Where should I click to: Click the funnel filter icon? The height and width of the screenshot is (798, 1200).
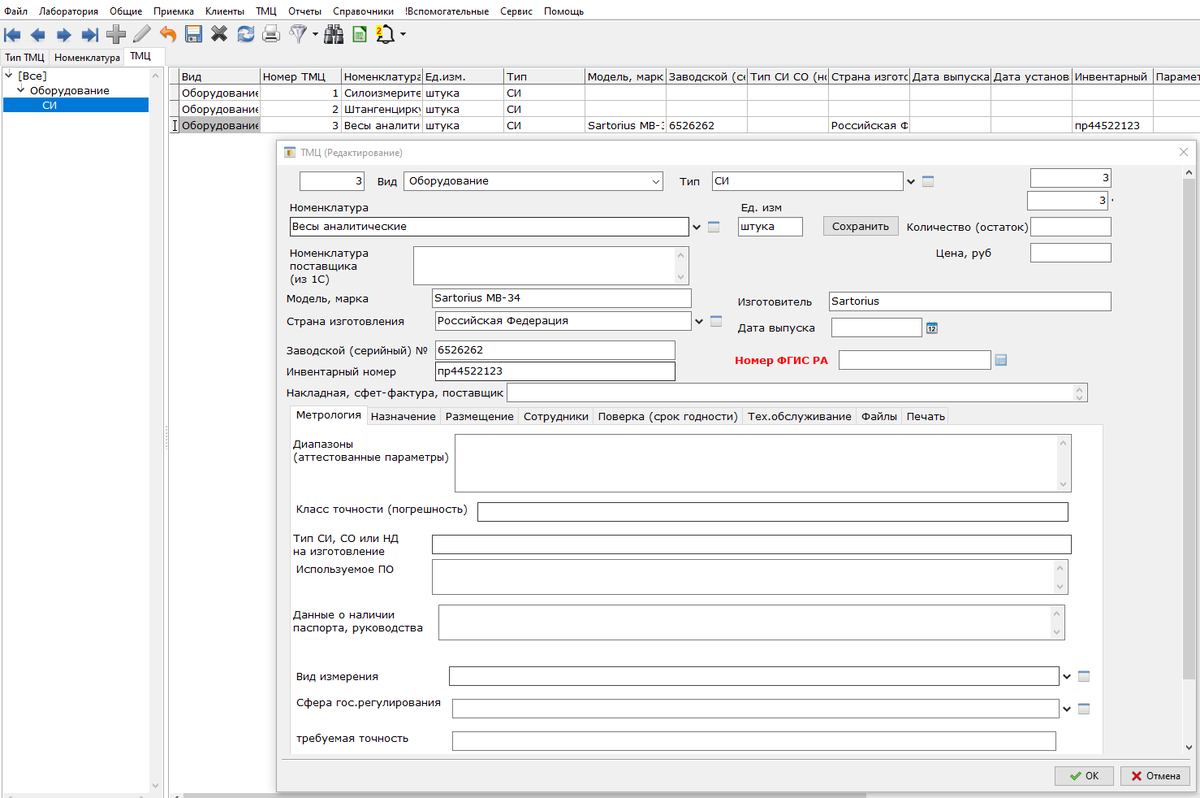pos(298,35)
